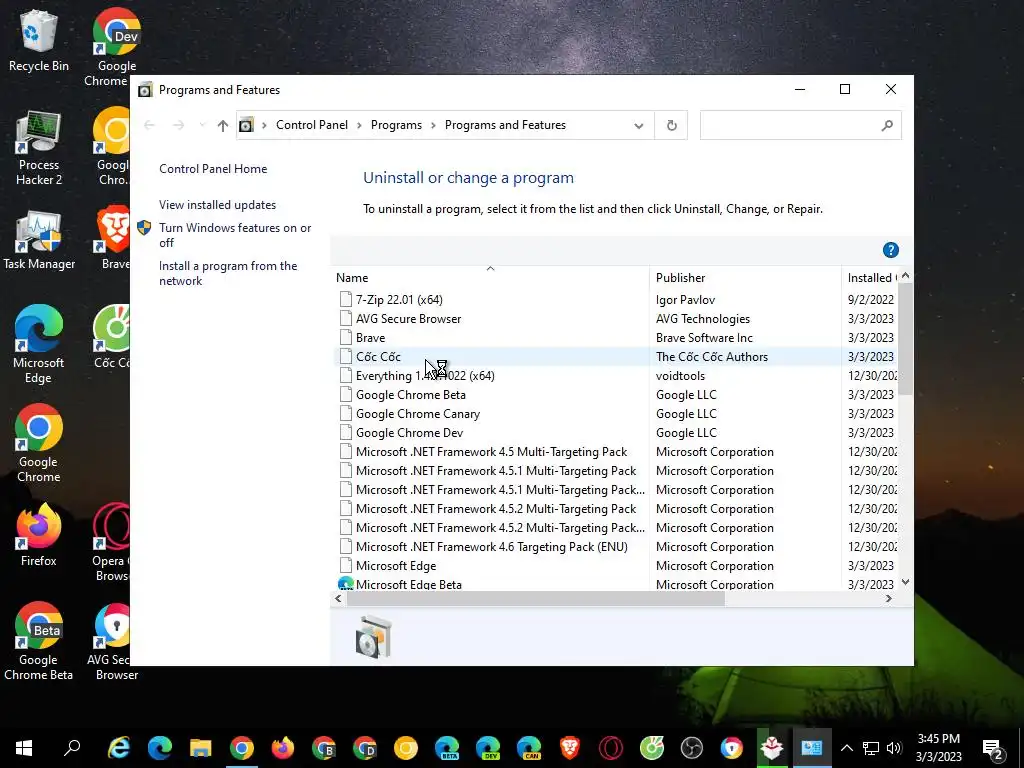Launch AVG Secure Browser from the taskbar
The width and height of the screenshot is (1024, 768).
[x=732, y=748]
